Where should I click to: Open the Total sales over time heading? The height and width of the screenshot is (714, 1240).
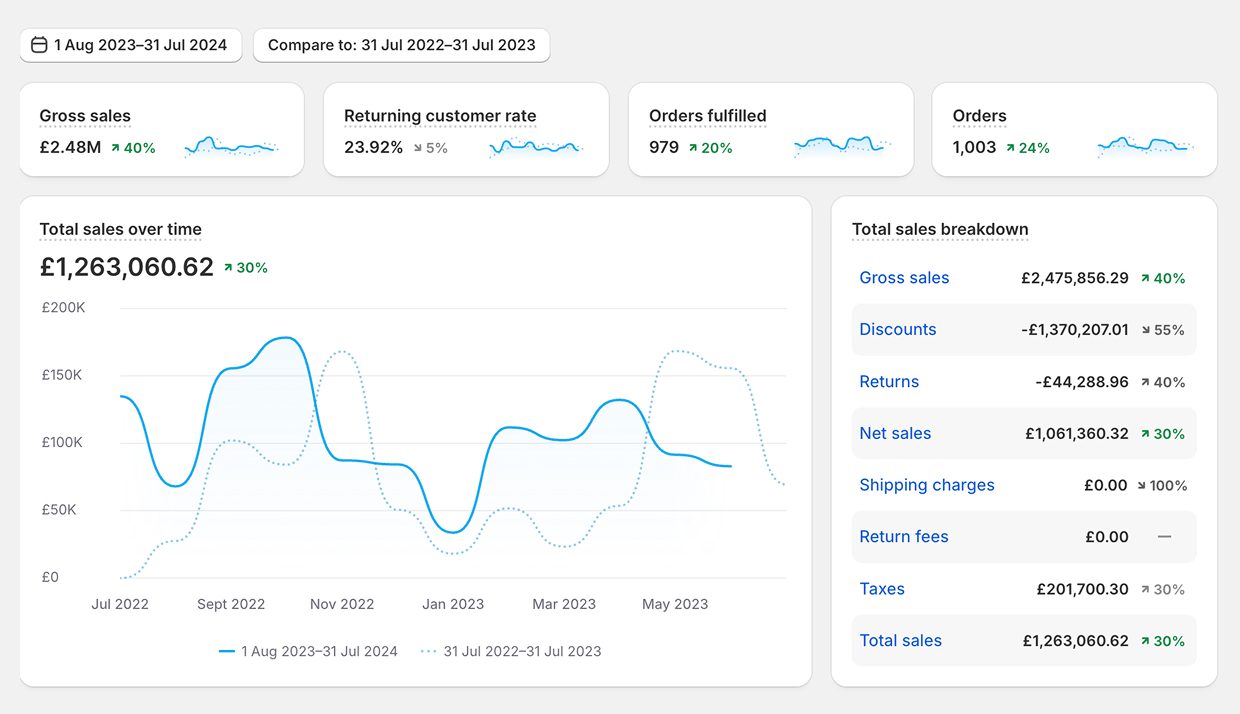pos(120,229)
